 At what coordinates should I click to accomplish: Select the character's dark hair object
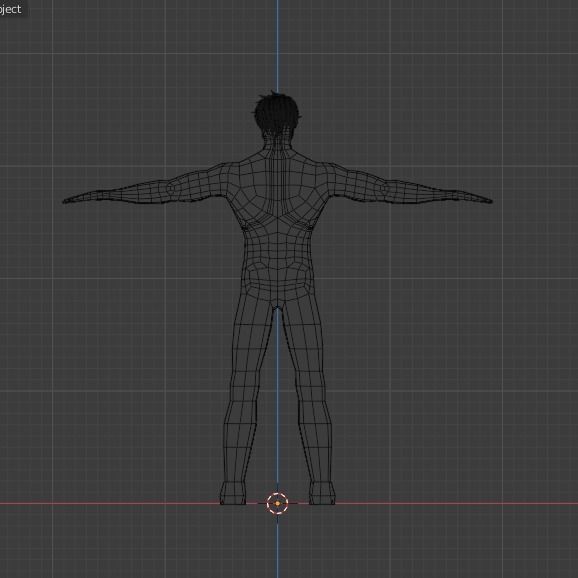[x=277, y=115]
